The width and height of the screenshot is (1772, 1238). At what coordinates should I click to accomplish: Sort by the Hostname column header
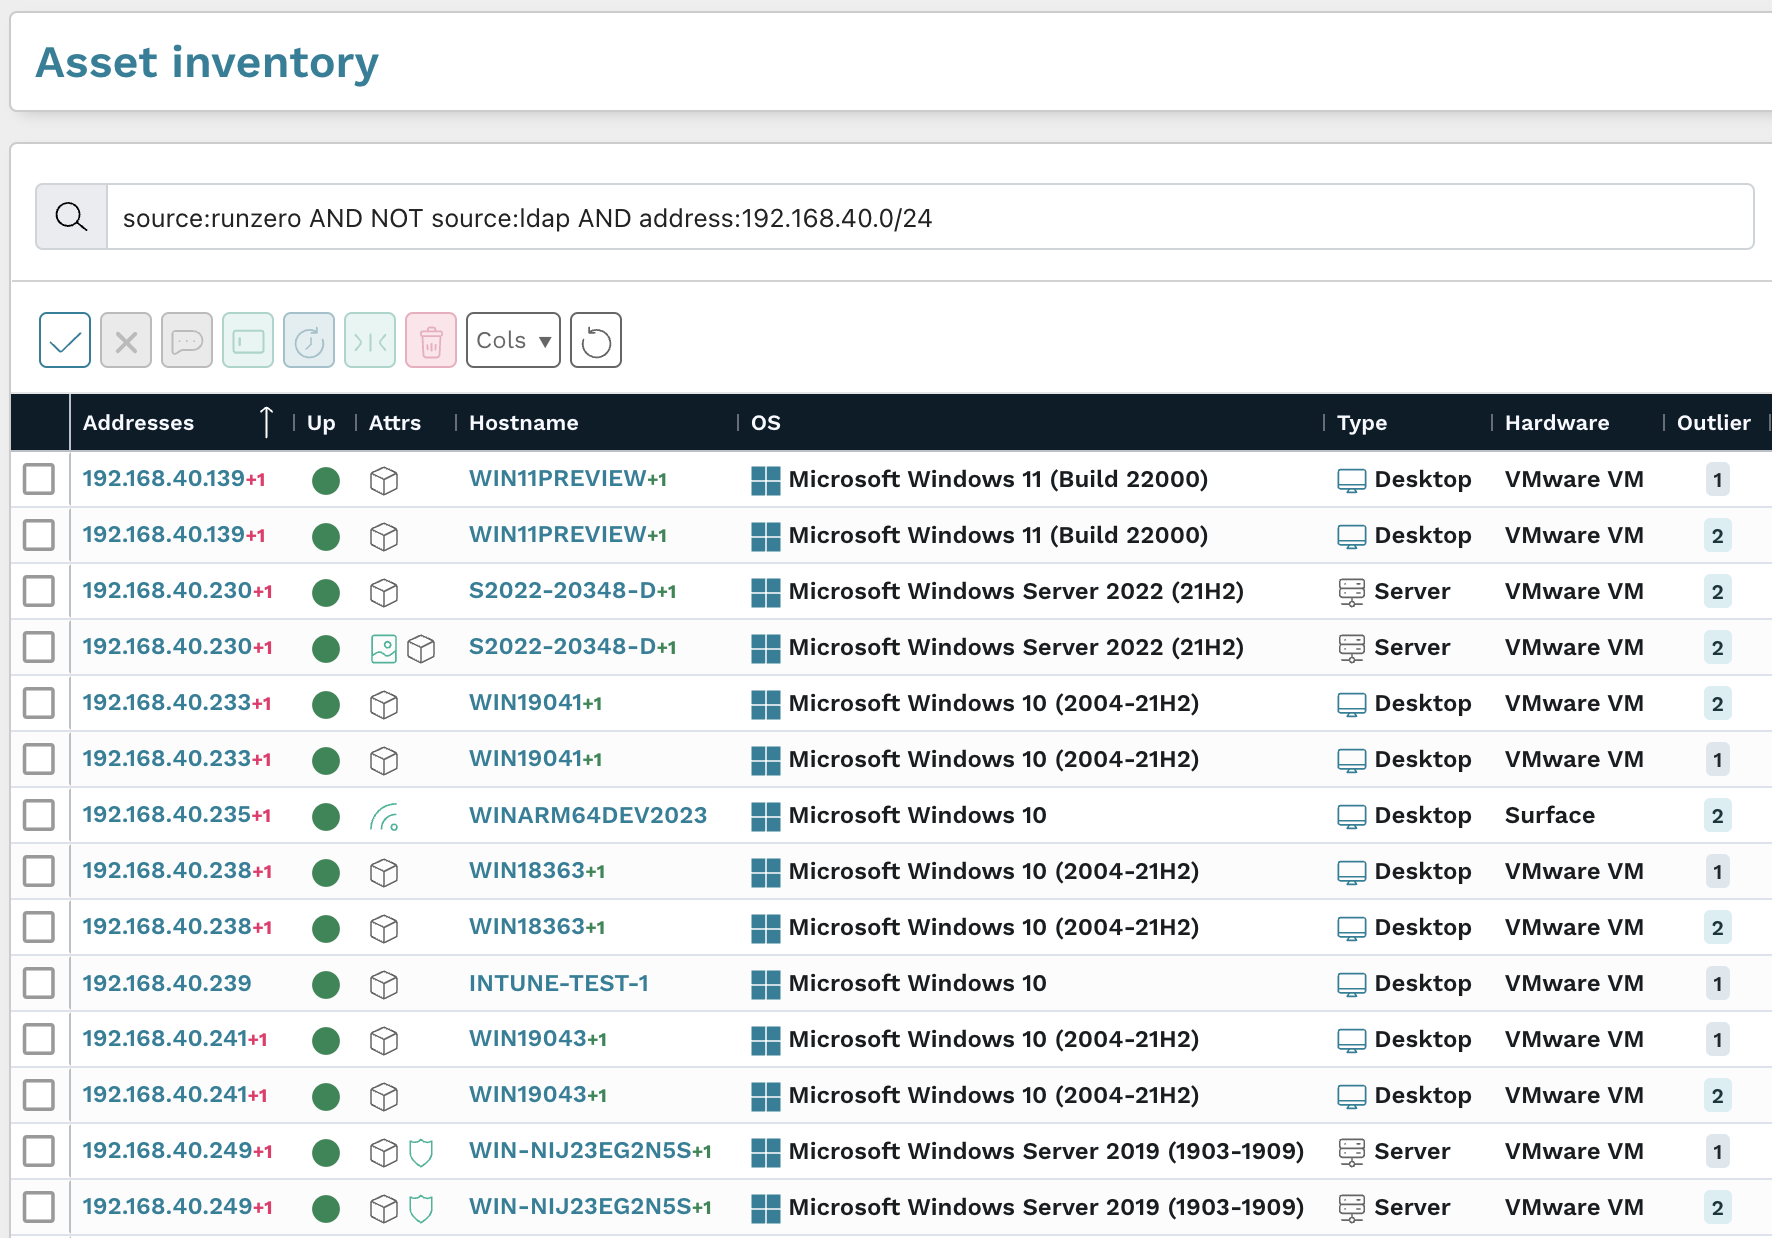click(x=524, y=423)
